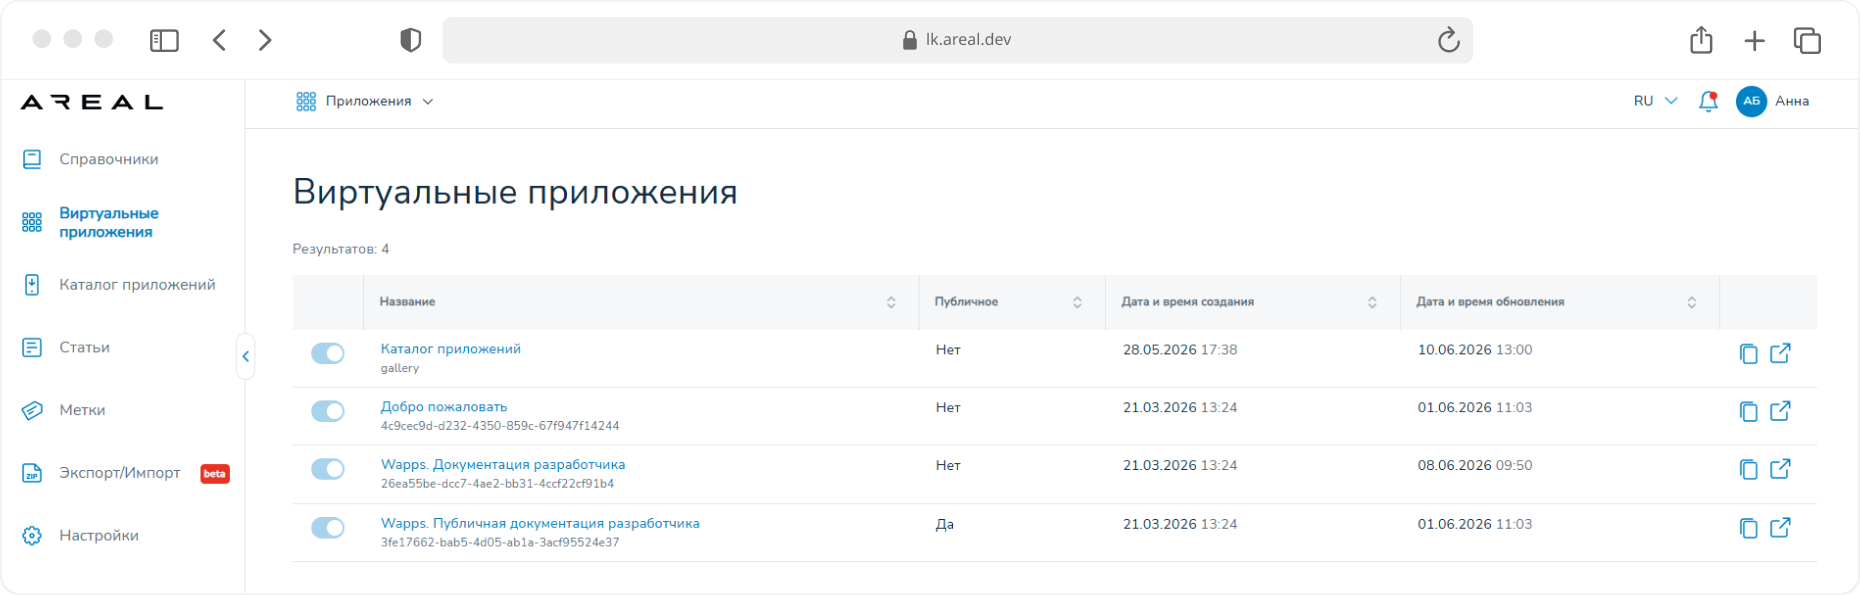Disable the Добро пожаловать app toggle

327,411
